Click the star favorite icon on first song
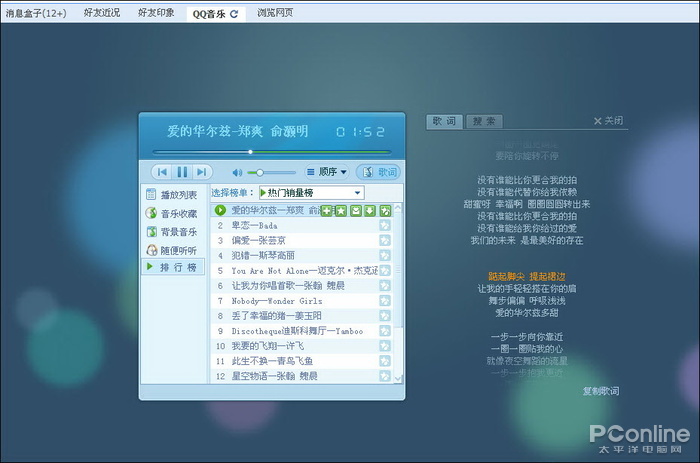The width and height of the screenshot is (700, 463). click(x=341, y=211)
